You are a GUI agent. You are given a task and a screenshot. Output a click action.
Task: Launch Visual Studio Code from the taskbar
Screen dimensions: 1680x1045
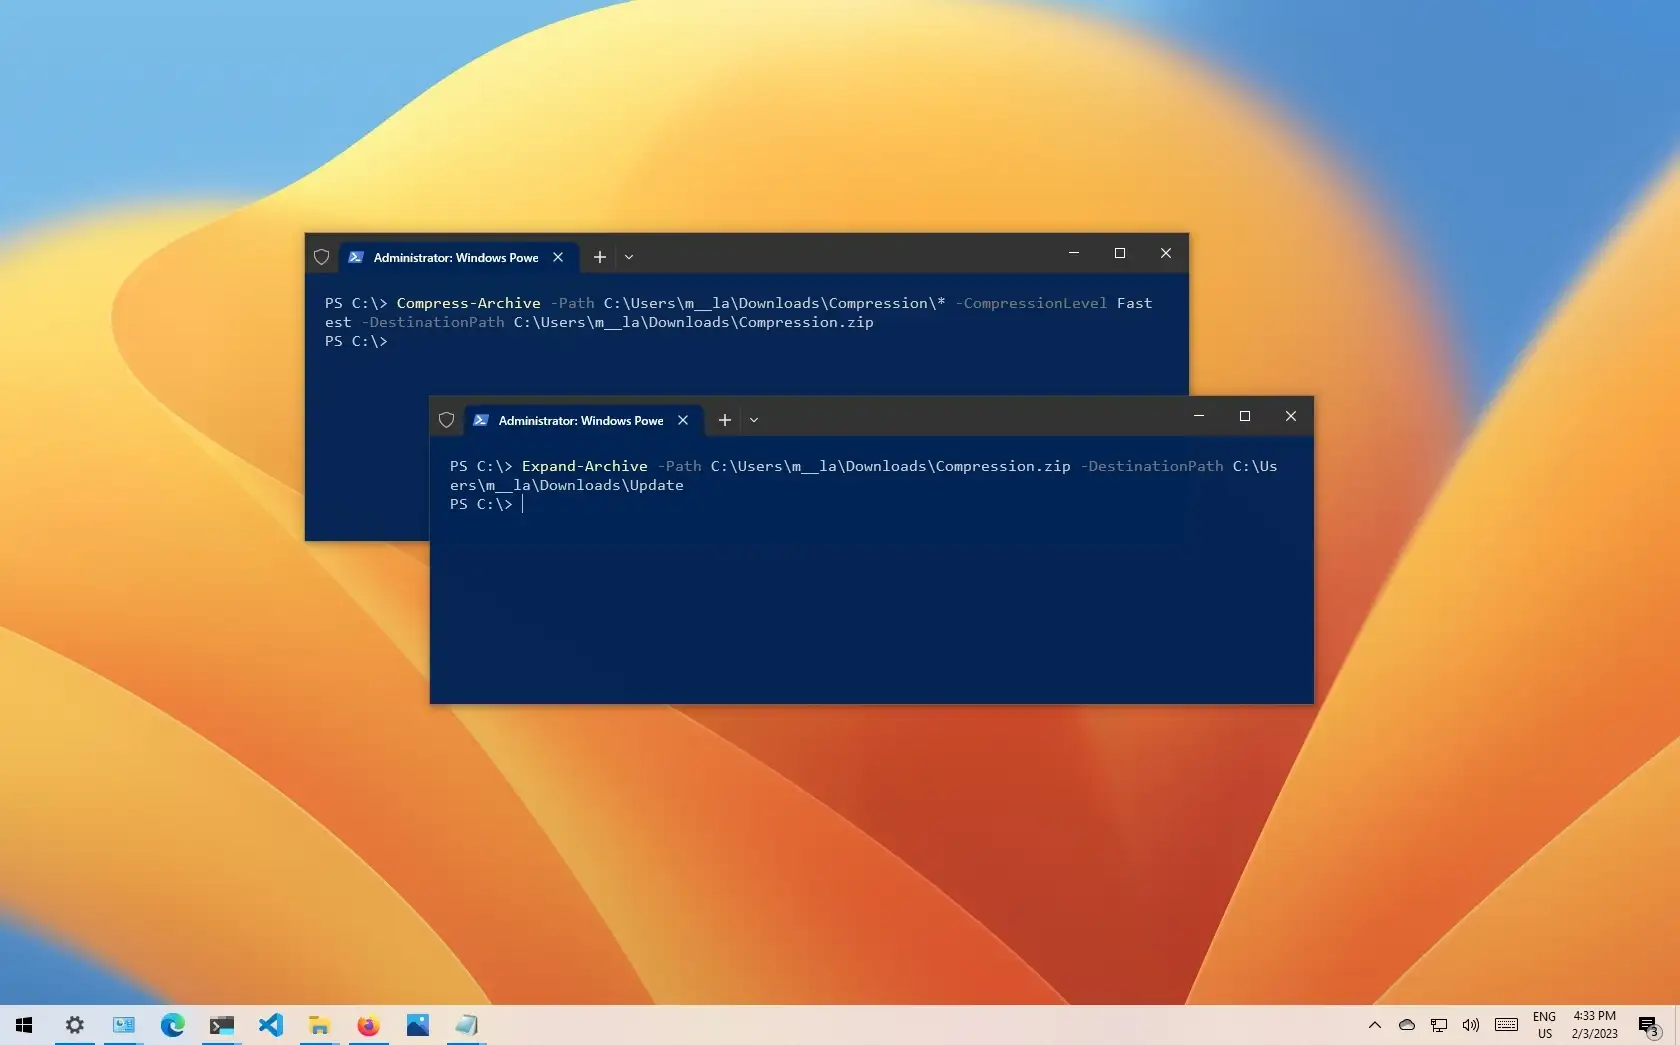[270, 1025]
